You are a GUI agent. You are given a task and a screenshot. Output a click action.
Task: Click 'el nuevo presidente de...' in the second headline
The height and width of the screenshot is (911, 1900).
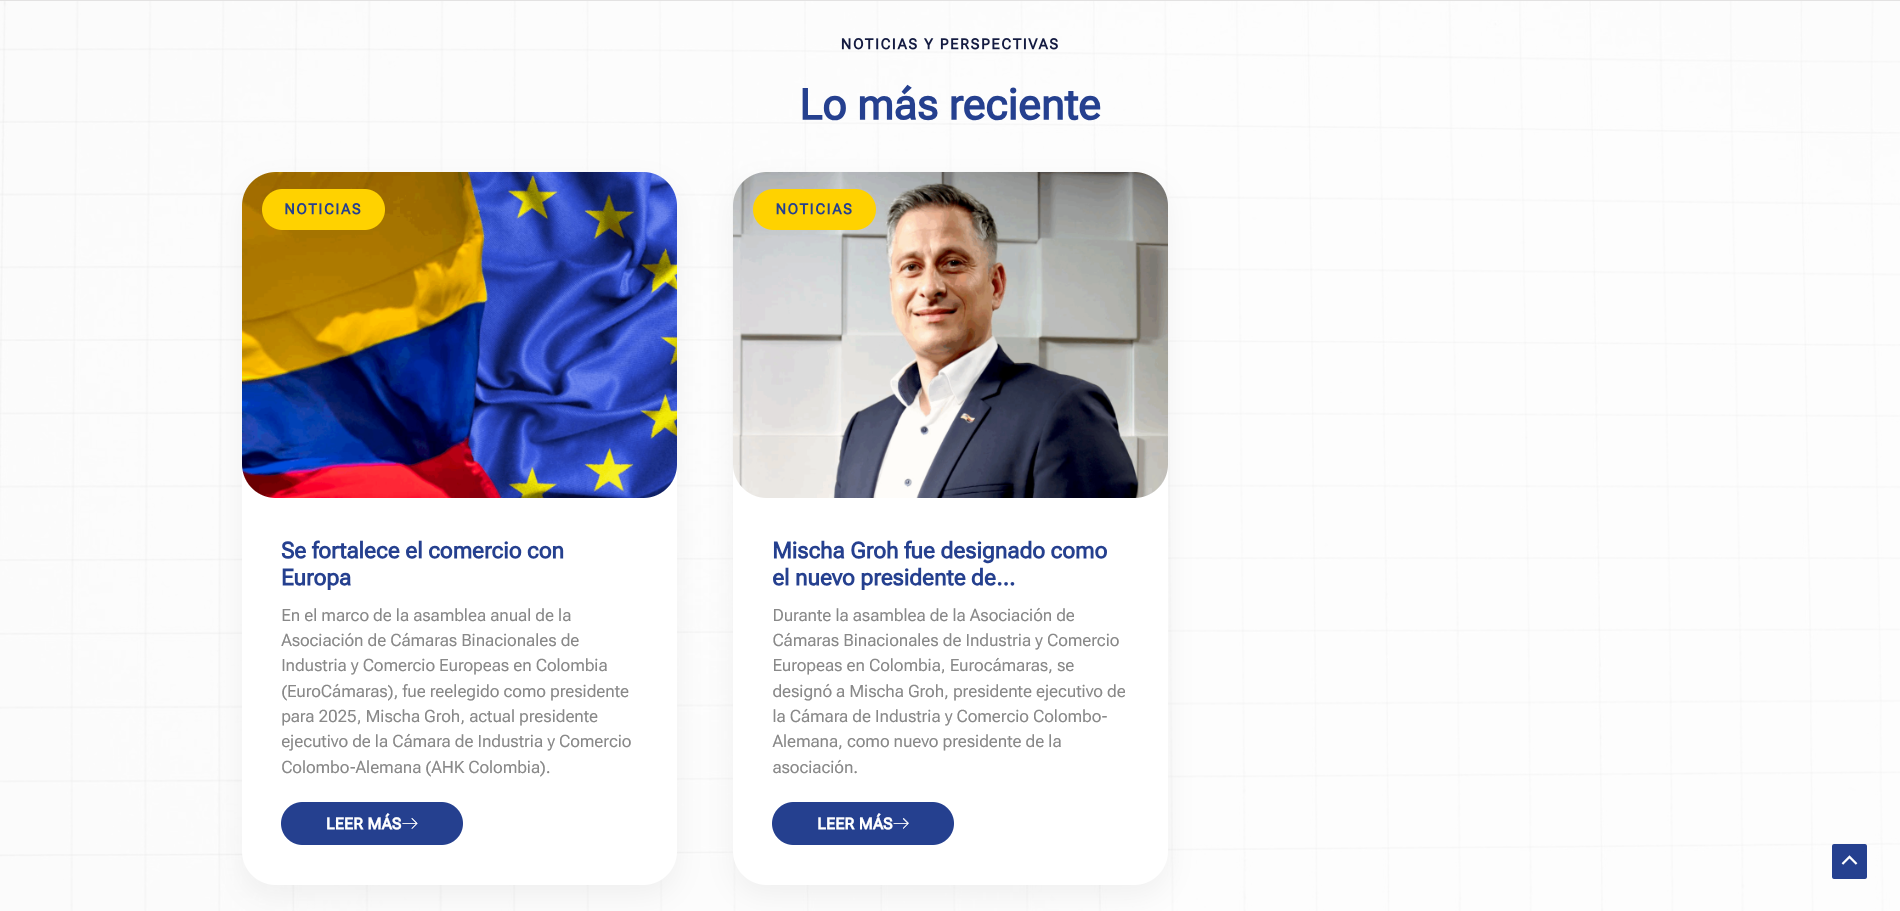(893, 578)
